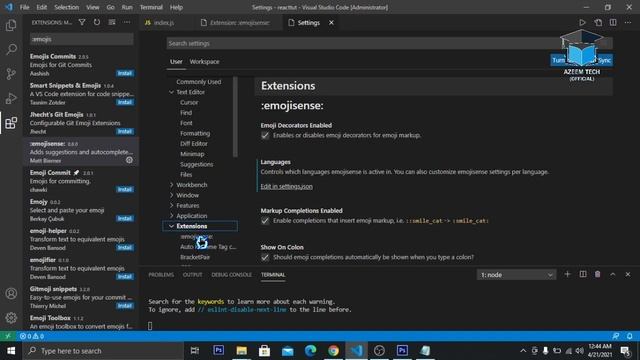The height and width of the screenshot is (360, 640).
Task: Split the terminal panel
Action: pyautogui.click(x=583, y=274)
